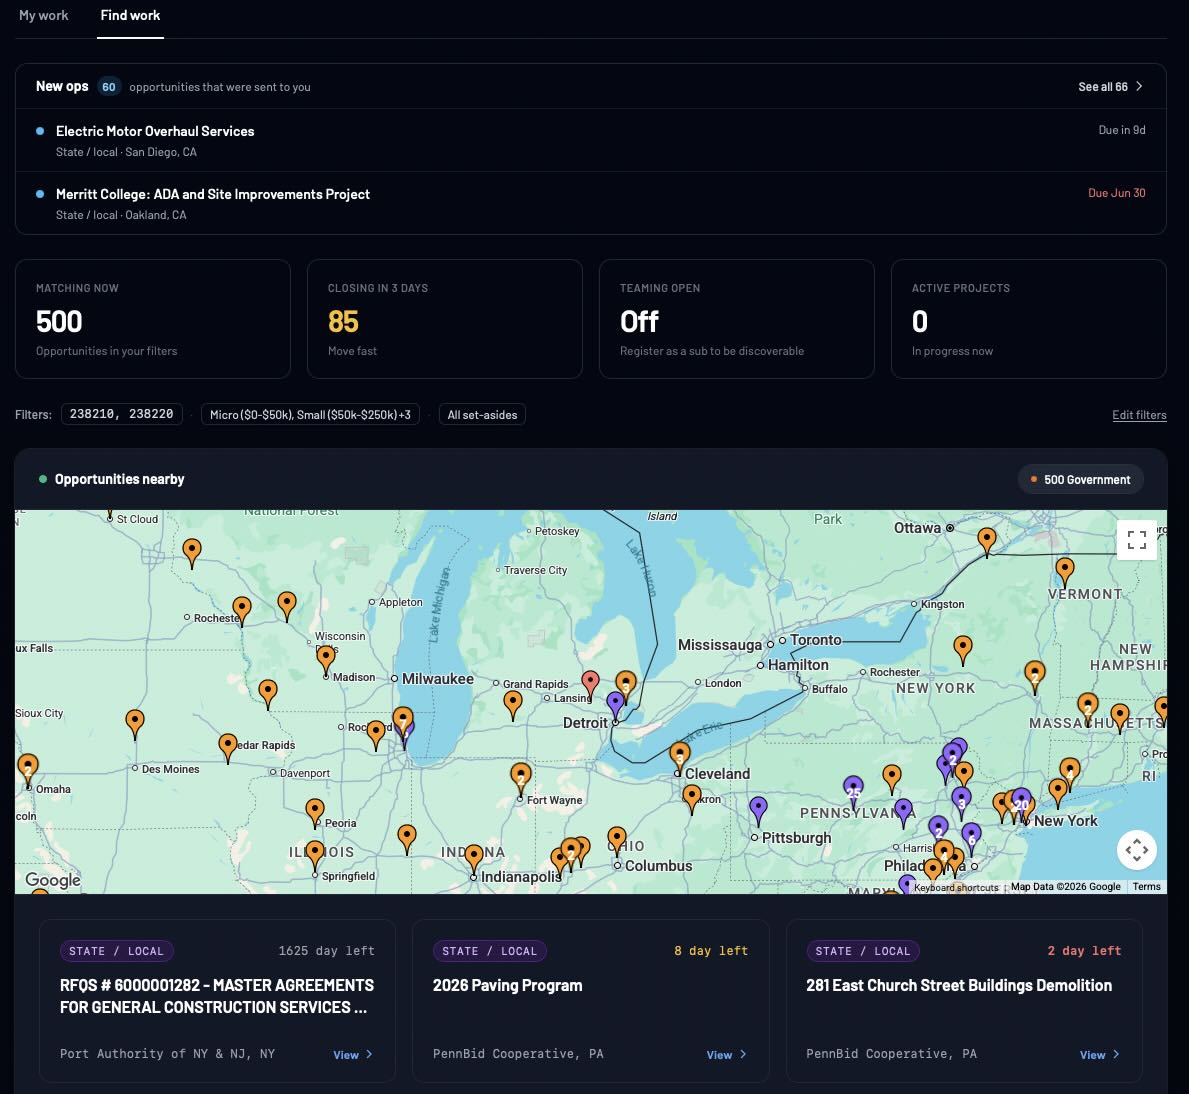Click the orange pin near Grand Rapids
This screenshot has height=1094, width=1189.
pyautogui.click(x=513, y=703)
